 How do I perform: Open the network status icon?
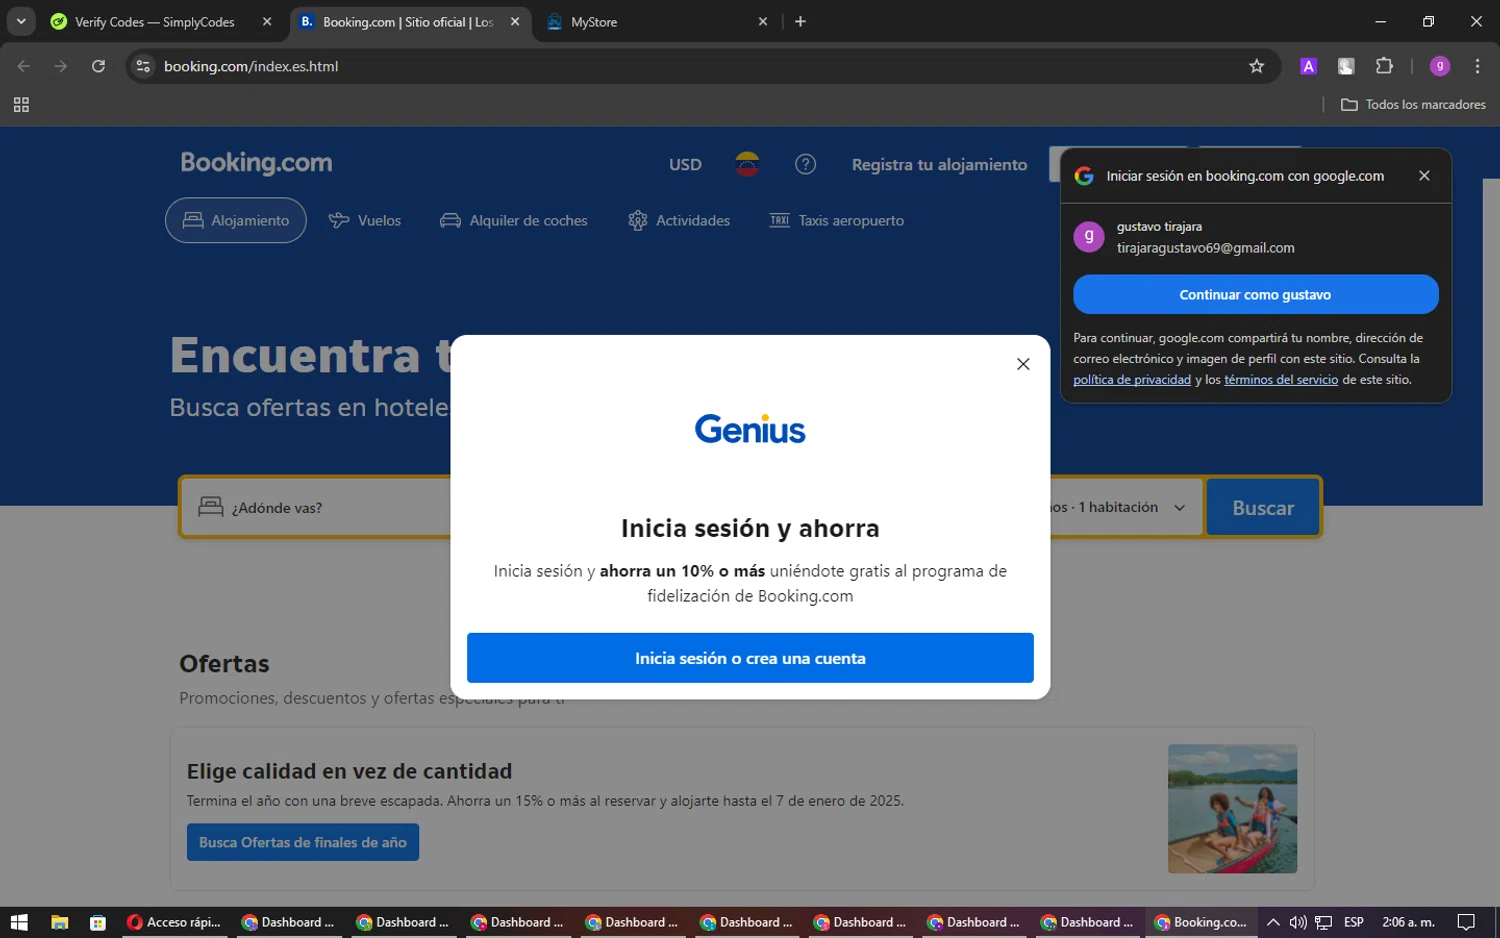coord(1323,922)
